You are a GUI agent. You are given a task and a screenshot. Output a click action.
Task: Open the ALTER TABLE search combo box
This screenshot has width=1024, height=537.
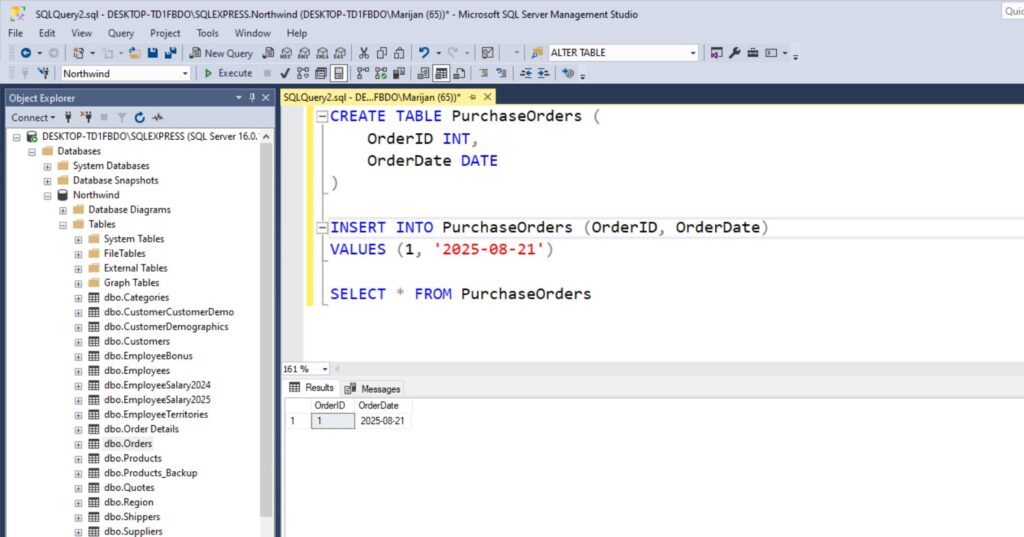pyautogui.click(x=623, y=53)
